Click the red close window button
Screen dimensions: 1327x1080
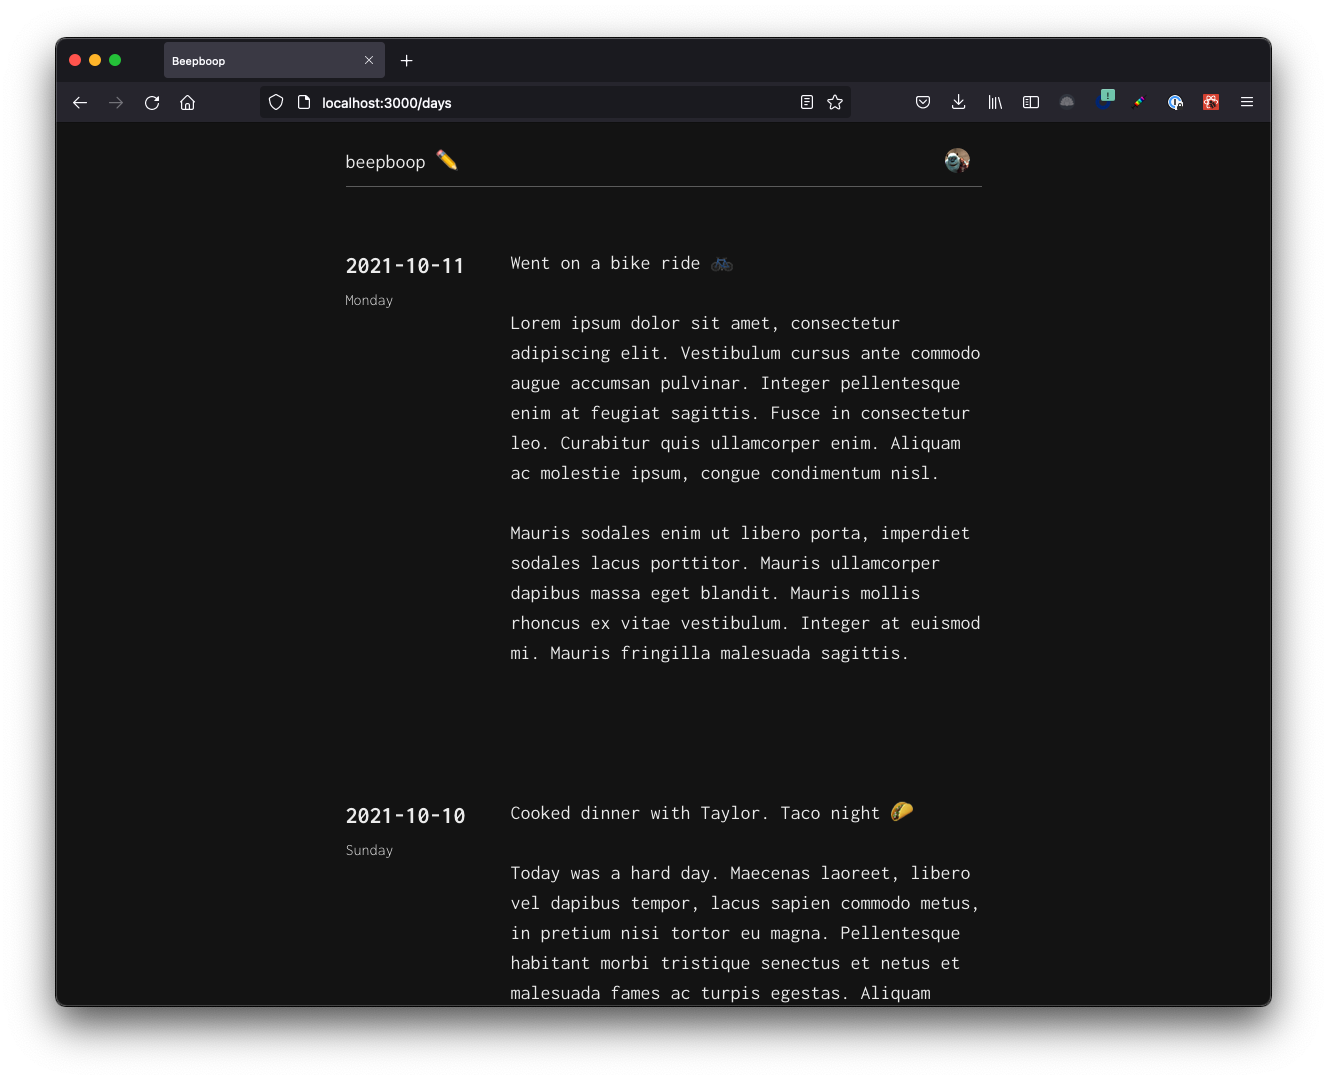coord(75,60)
